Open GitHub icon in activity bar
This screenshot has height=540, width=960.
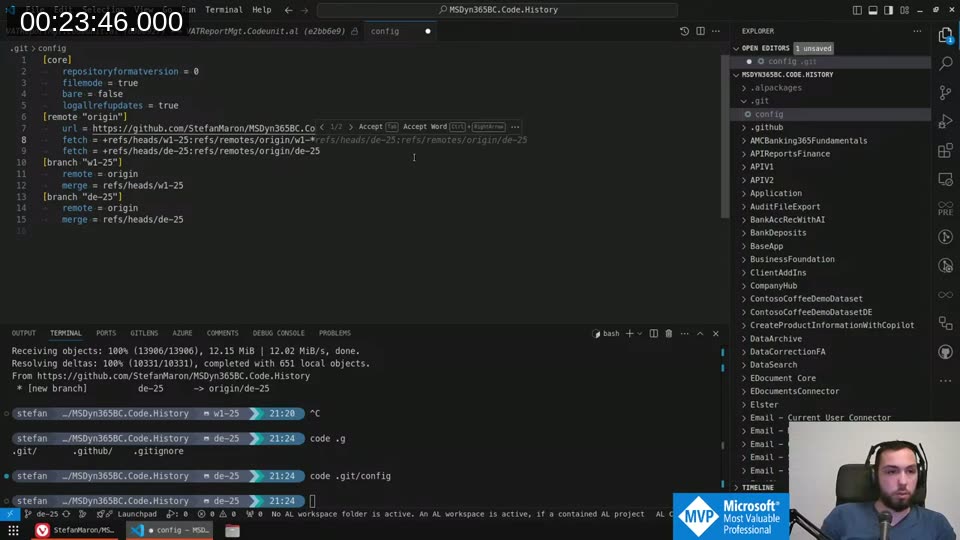945,352
